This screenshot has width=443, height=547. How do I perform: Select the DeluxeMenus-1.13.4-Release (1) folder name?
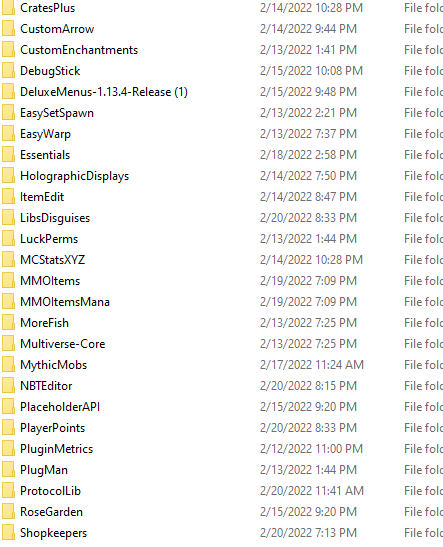pos(104,92)
